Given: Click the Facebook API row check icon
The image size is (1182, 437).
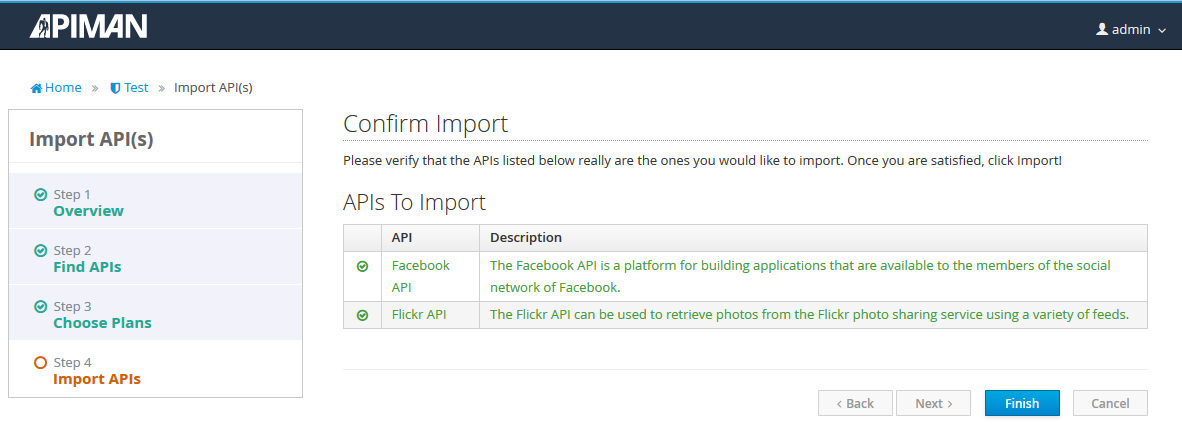Looking at the screenshot, I should (x=363, y=266).
